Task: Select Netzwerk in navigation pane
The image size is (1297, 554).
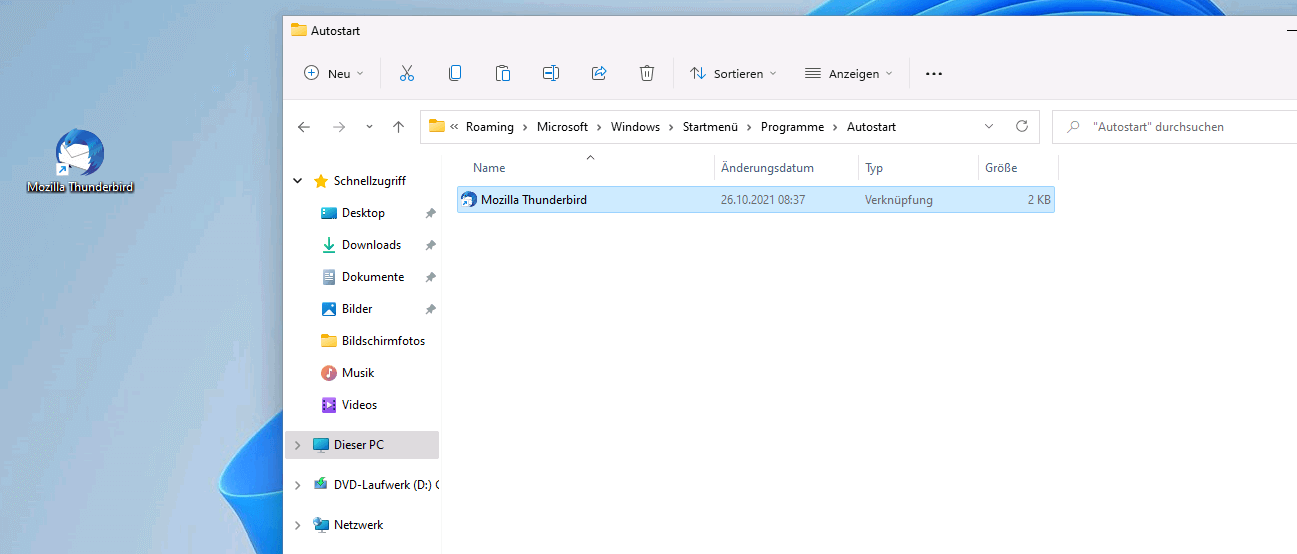Action: 358,525
